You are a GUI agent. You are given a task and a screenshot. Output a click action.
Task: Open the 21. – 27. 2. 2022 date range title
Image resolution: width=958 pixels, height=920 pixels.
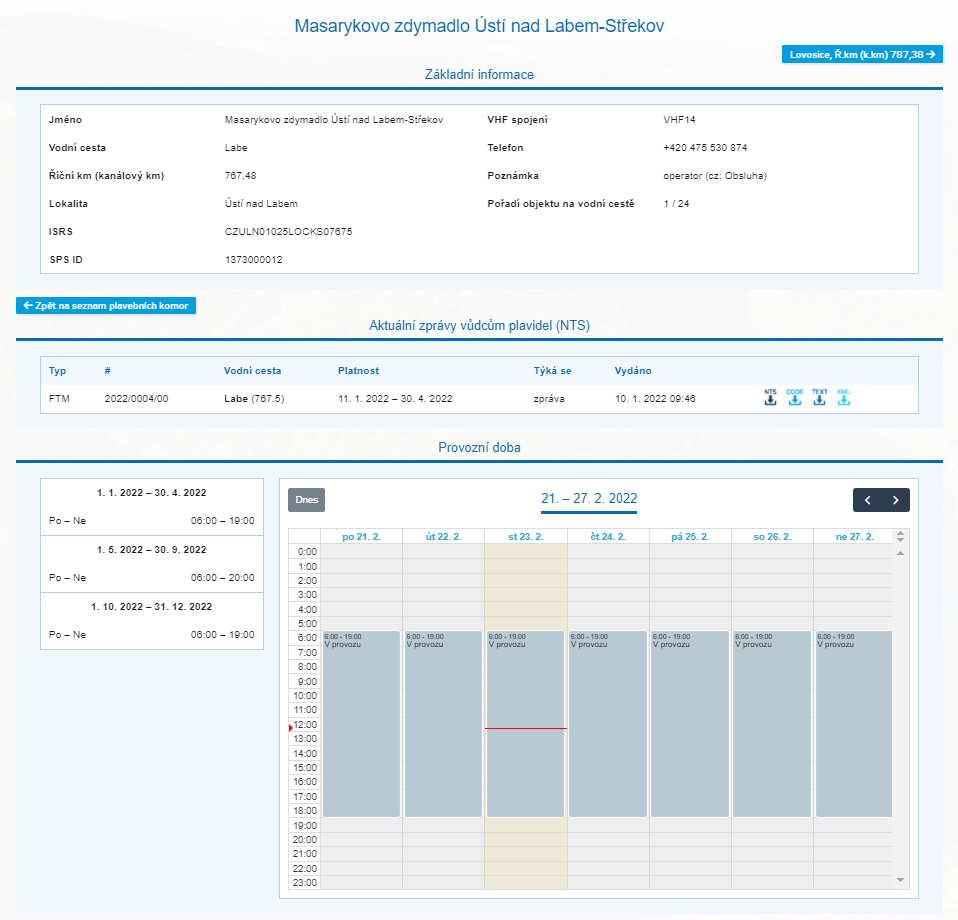tap(589, 499)
